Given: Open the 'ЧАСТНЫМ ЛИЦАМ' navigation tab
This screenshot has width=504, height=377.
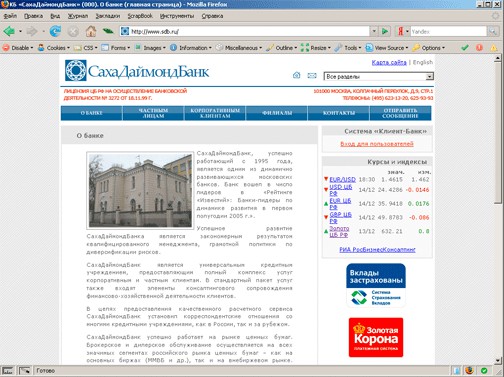Looking at the screenshot, I should (153, 113).
